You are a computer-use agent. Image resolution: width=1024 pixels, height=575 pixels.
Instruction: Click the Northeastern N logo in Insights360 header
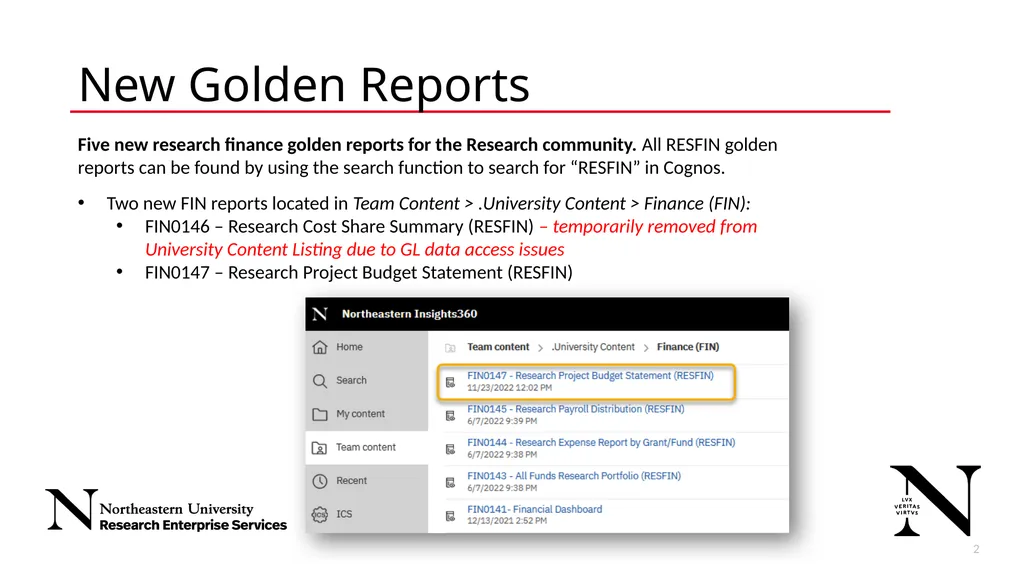pos(319,314)
